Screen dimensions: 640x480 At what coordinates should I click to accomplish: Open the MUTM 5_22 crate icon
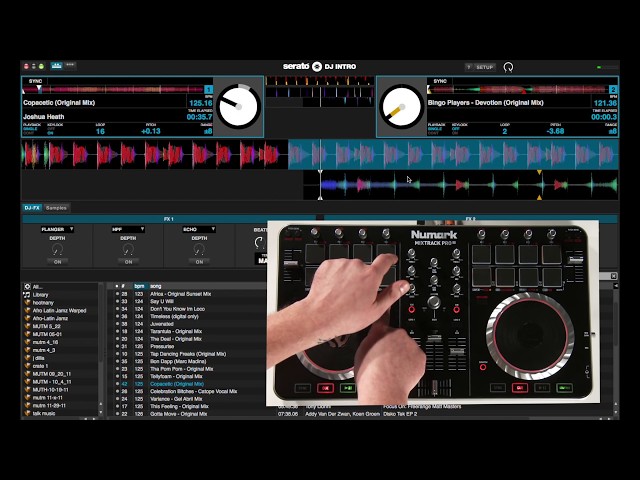pos(27,327)
